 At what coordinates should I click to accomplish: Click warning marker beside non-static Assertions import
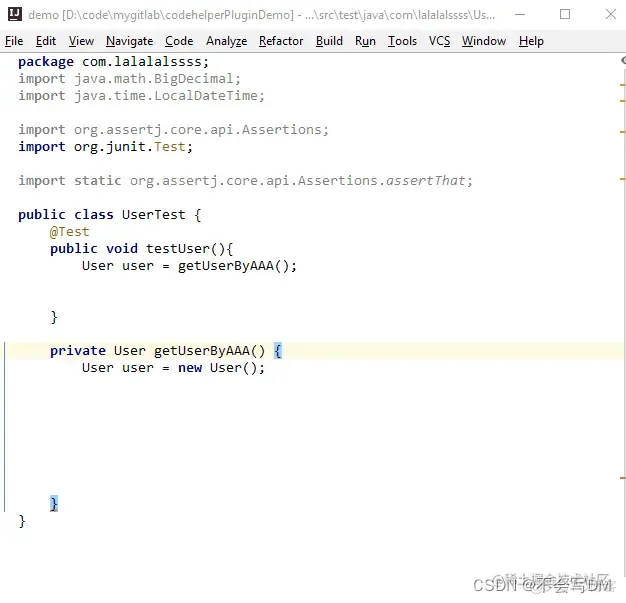coord(622,131)
